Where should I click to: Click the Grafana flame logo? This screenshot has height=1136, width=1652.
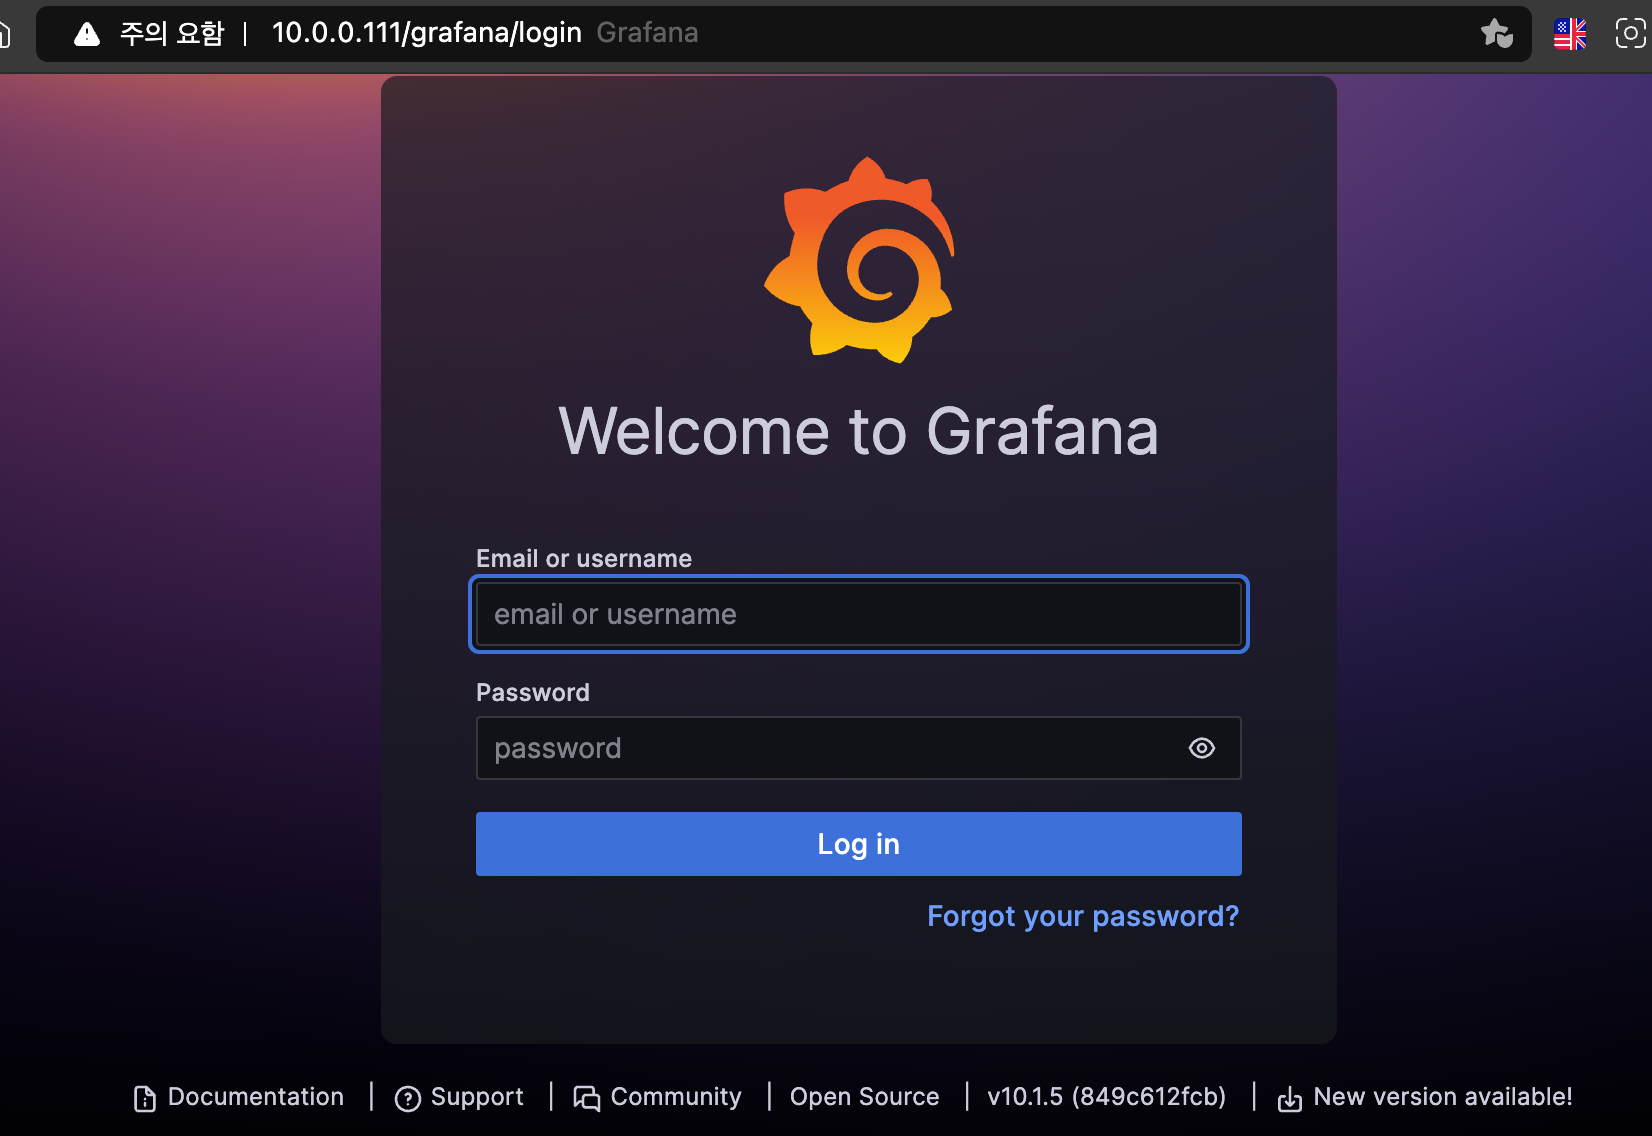[859, 259]
